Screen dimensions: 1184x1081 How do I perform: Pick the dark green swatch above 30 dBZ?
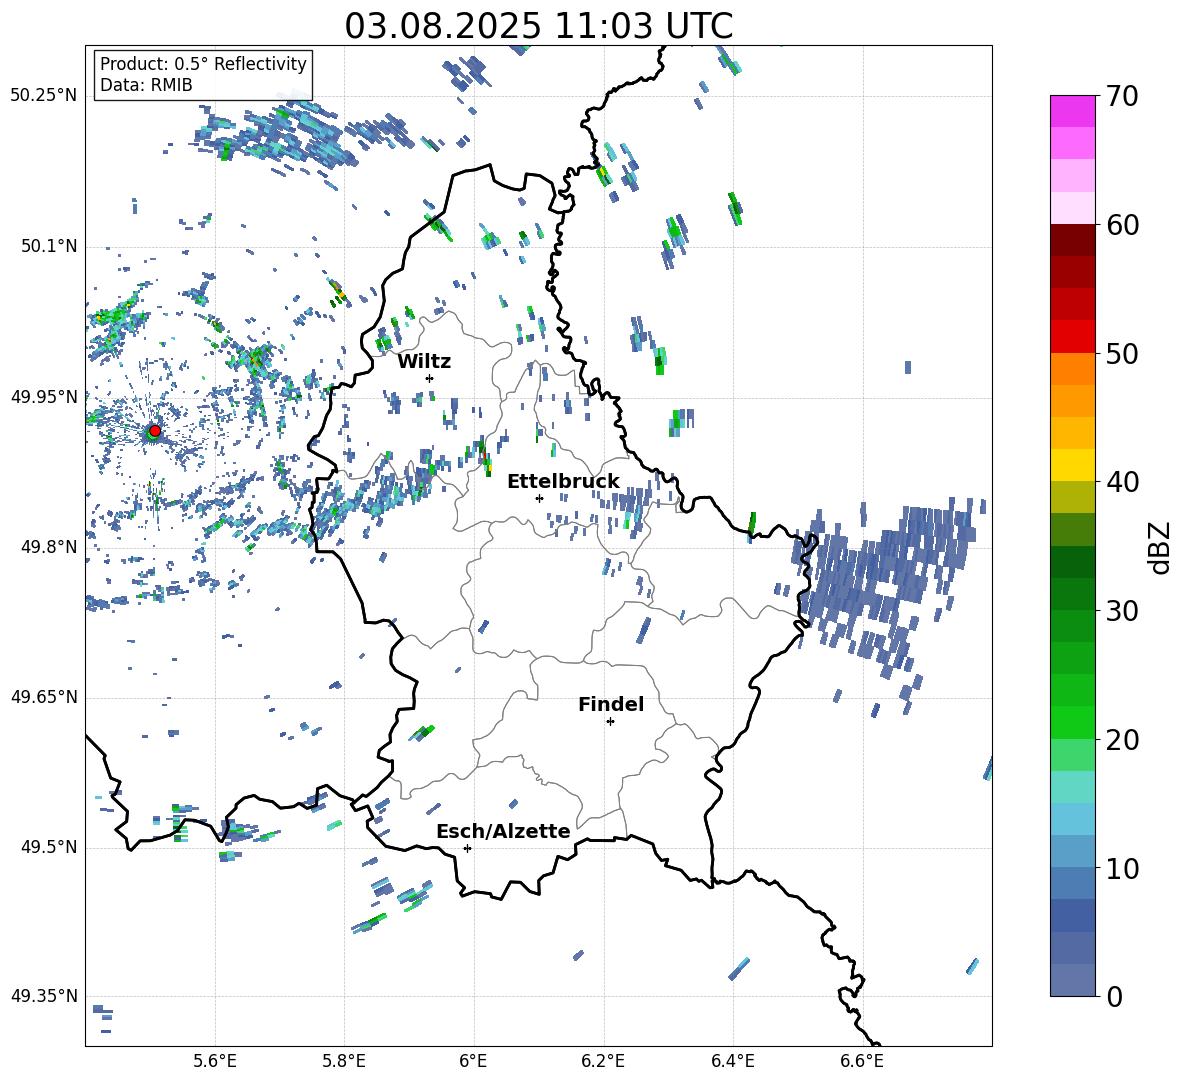pos(1072,594)
